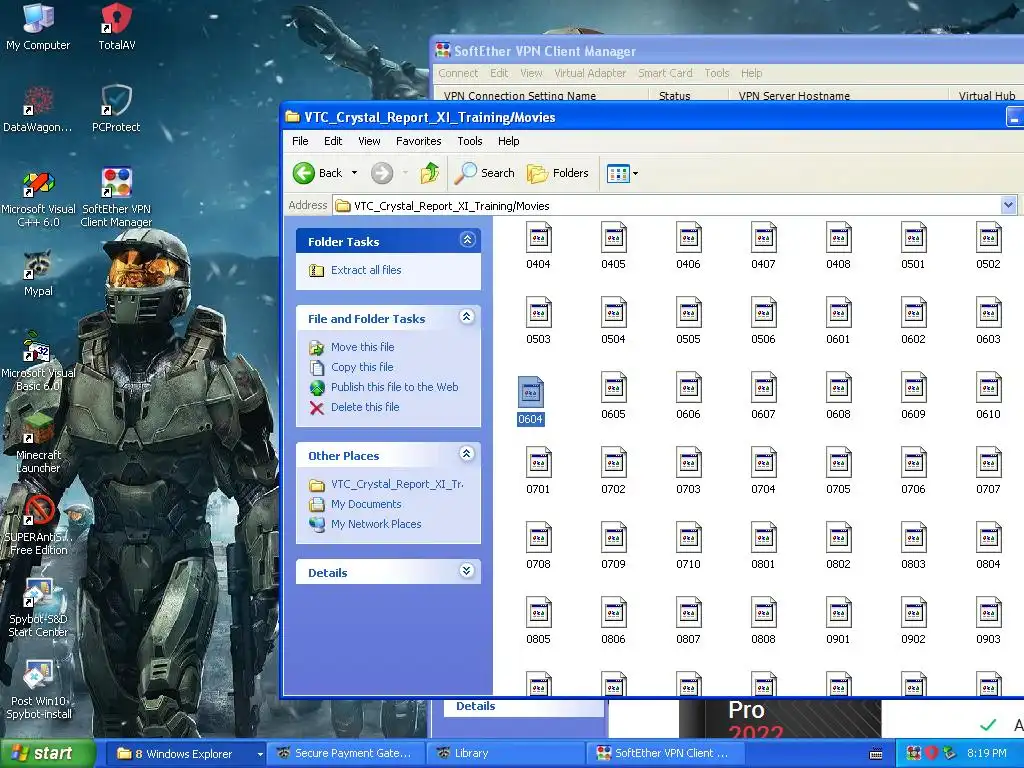Open Virtual Adapter menu in SoftEther window

click(590, 73)
